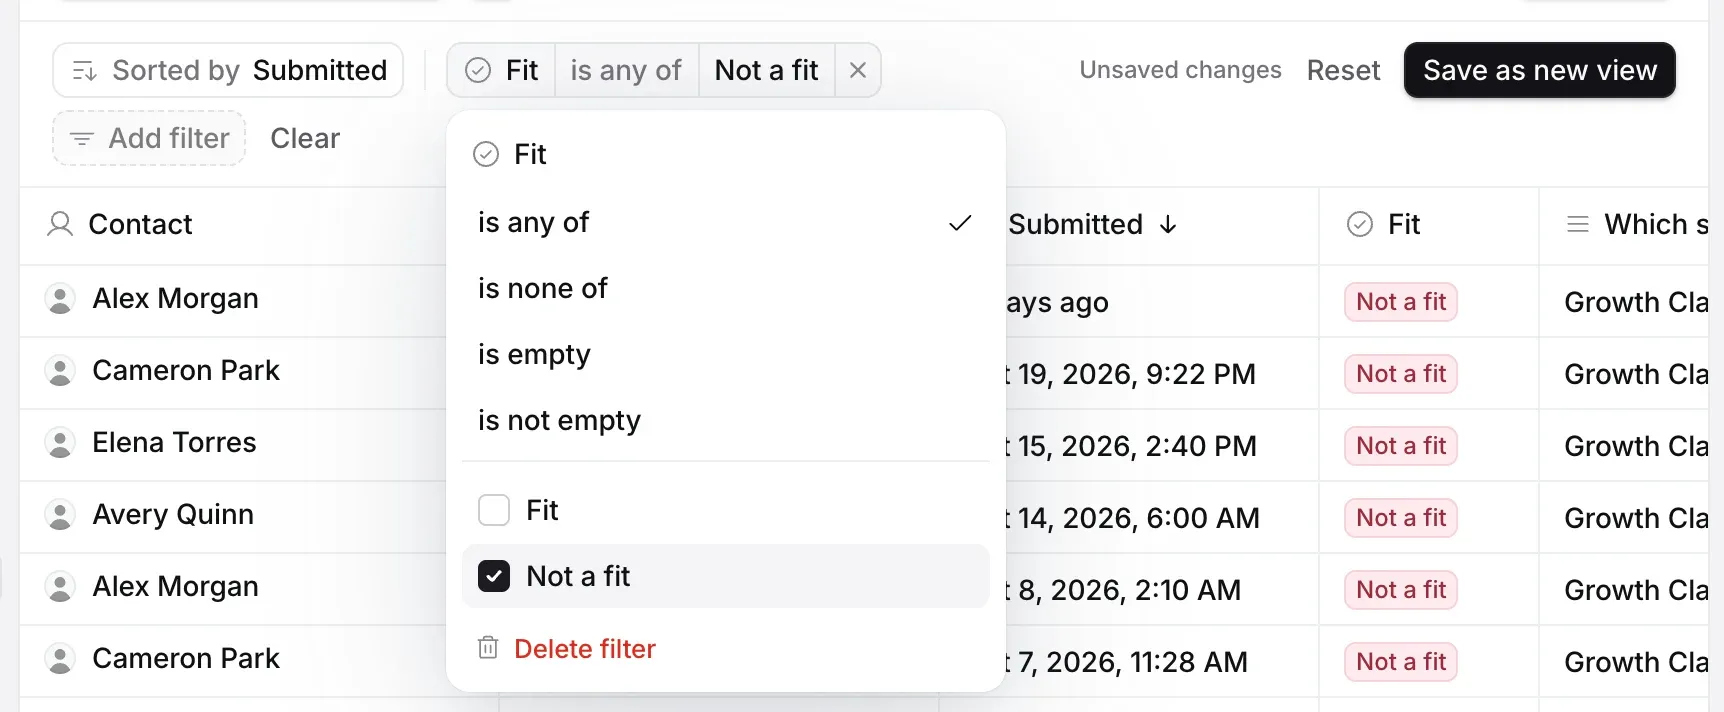Open the Avery Quinn contact
Screen dimensions: 1724x712
pyautogui.click(x=173, y=514)
